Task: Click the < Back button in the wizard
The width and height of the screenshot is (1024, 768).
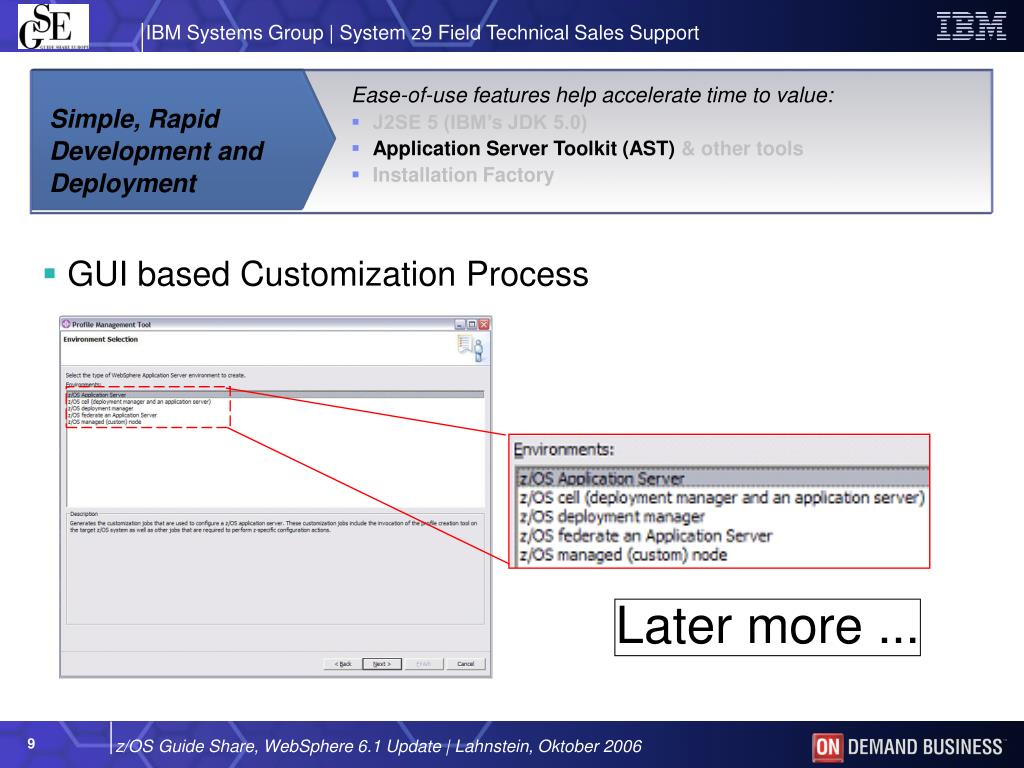Action: [343, 664]
